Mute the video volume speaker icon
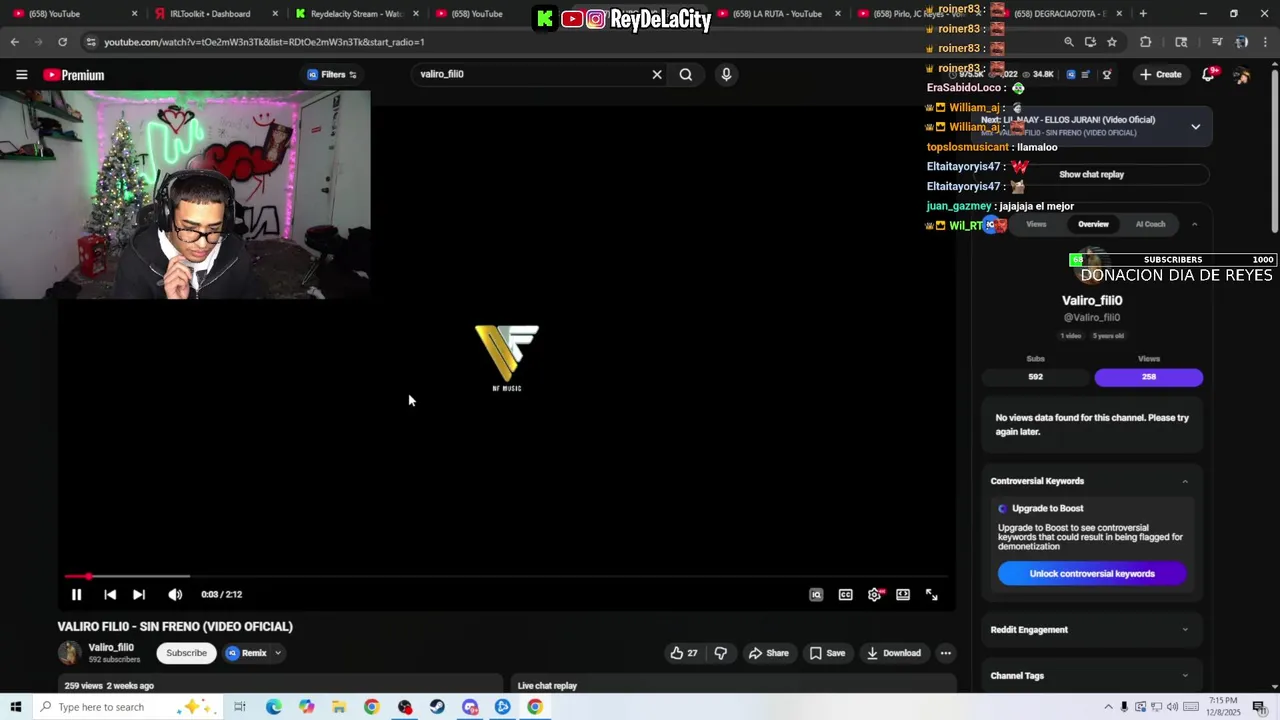Viewport: 1280px width, 720px height. (x=175, y=594)
